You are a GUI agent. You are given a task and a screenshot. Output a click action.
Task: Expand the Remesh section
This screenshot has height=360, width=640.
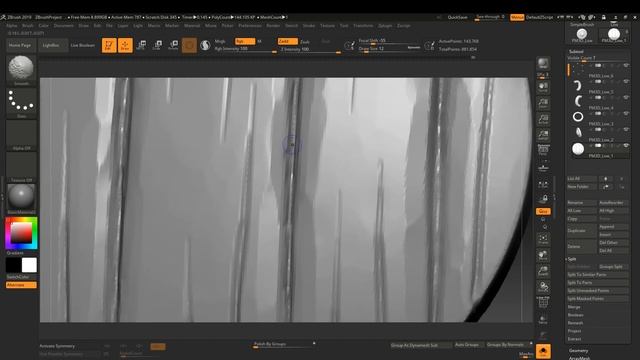(x=576, y=323)
